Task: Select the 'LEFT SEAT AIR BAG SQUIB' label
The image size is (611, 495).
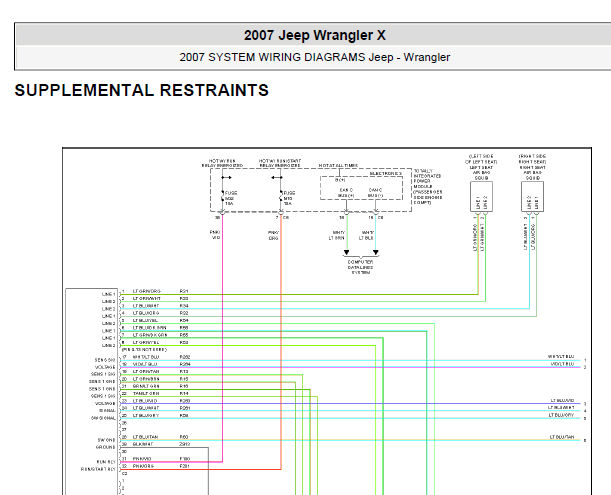Action: [481, 172]
